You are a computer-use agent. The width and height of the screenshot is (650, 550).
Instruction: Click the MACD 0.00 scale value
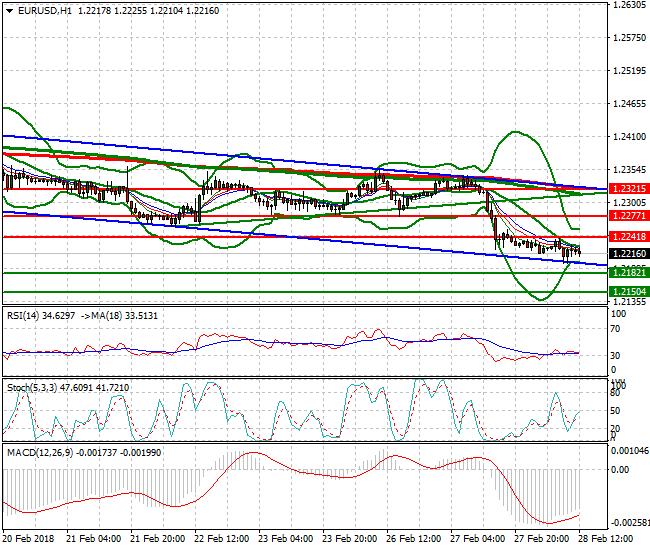coord(620,470)
